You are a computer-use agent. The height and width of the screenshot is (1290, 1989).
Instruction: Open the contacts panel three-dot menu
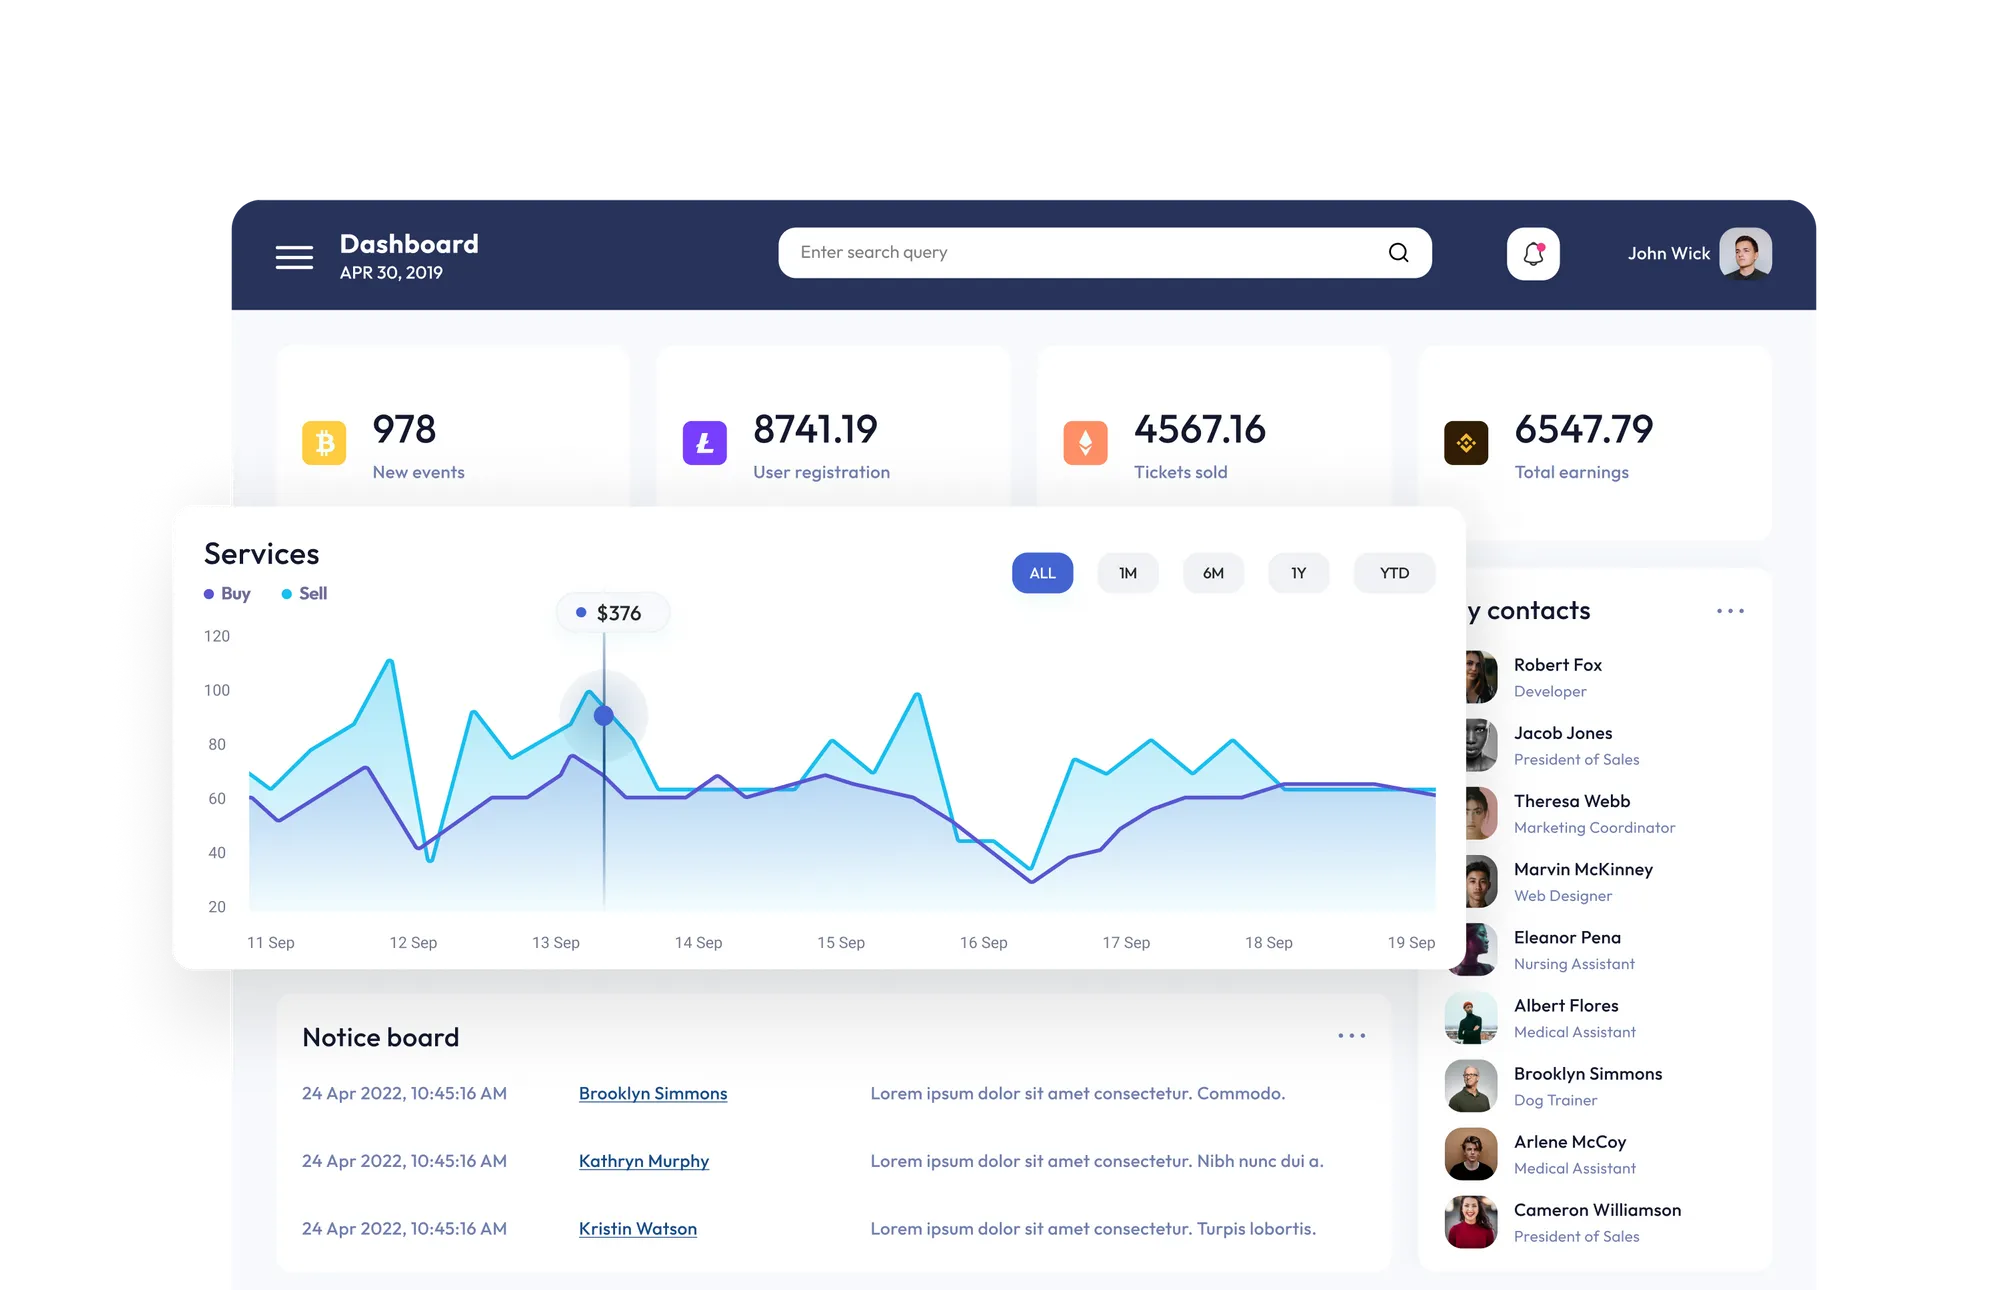pos(1730,611)
